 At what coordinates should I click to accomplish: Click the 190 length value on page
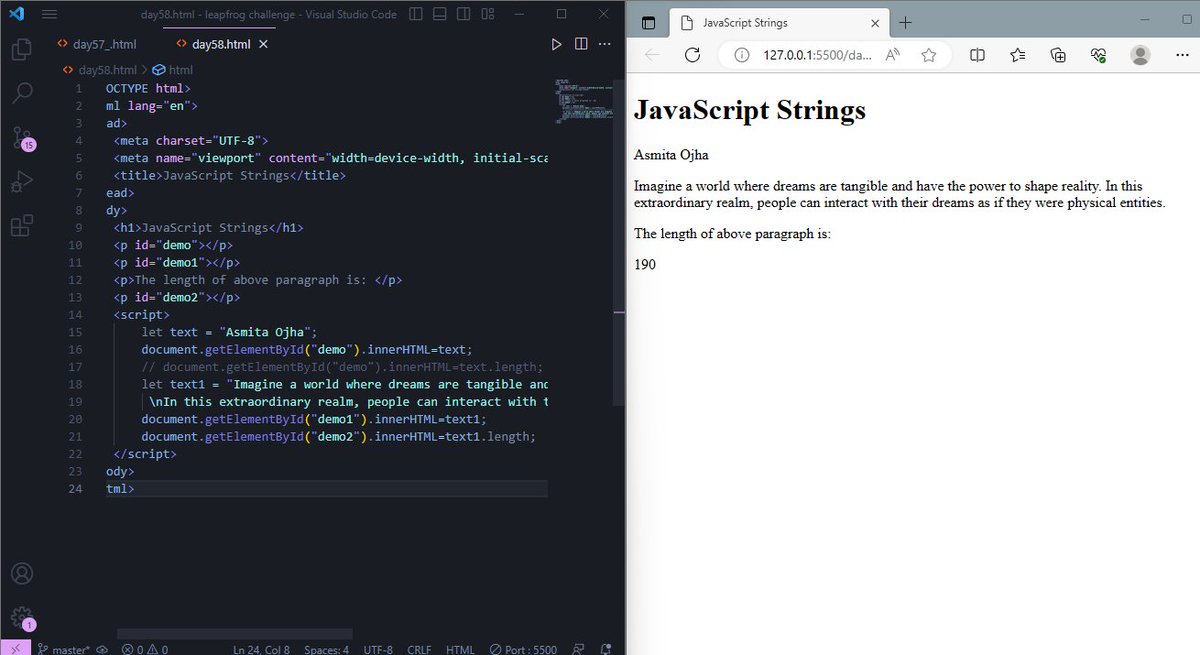pyautogui.click(x=645, y=265)
